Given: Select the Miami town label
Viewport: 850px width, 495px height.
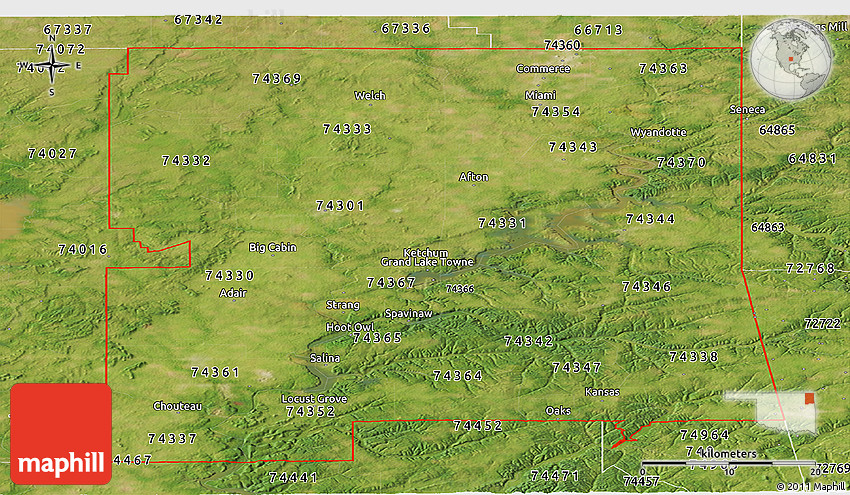Looking at the screenshot, I should coord(540,95).
